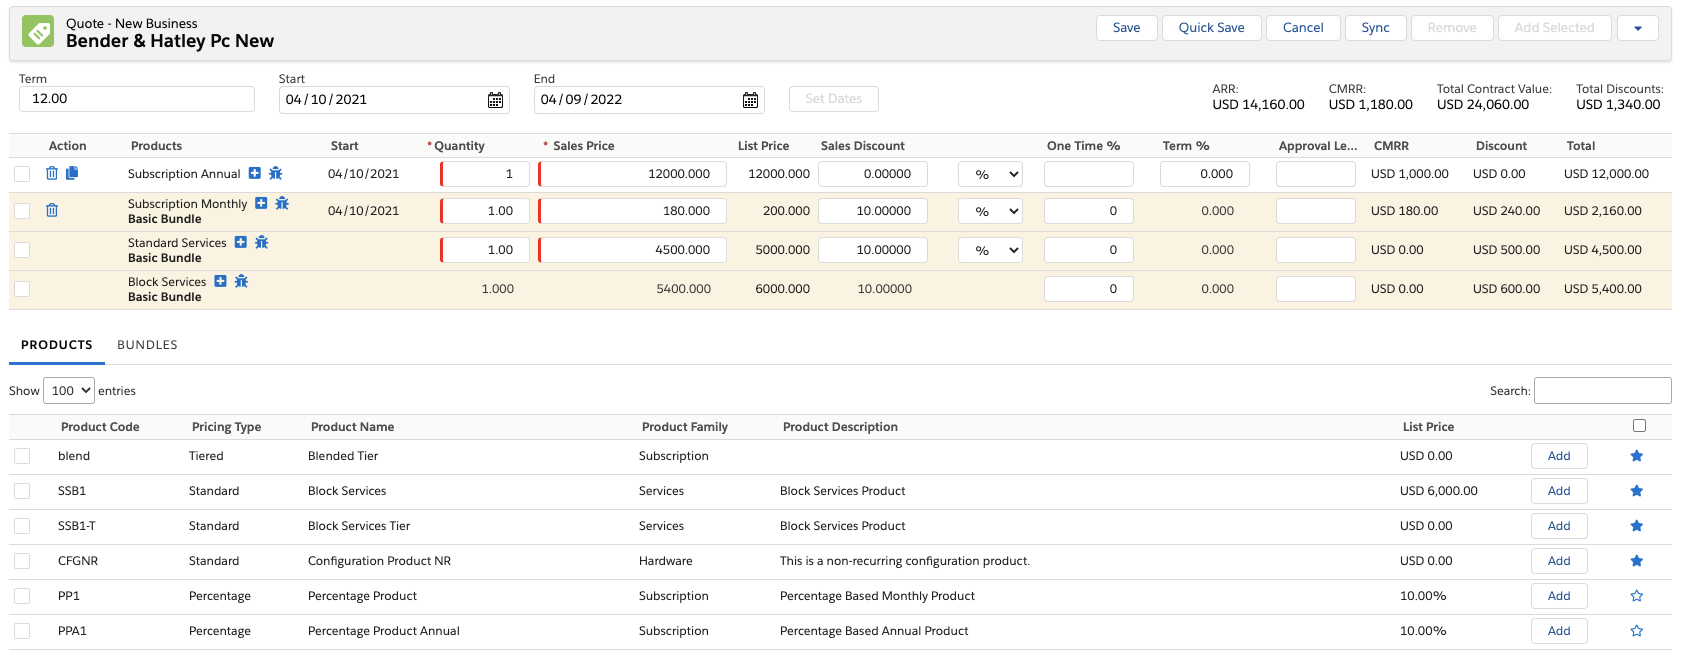The width and height of the screenshot is (1682, 653).
Task: Toggle favorite star for Configuration Product NR
Action: coord(1637,561)
